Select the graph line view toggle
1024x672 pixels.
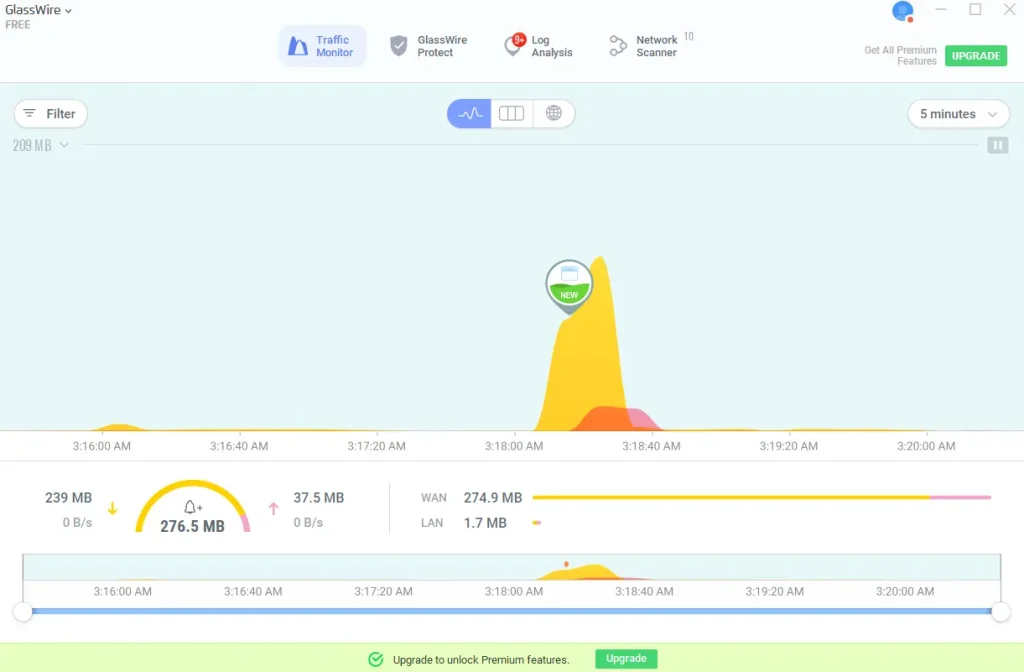tap(469, 114)
